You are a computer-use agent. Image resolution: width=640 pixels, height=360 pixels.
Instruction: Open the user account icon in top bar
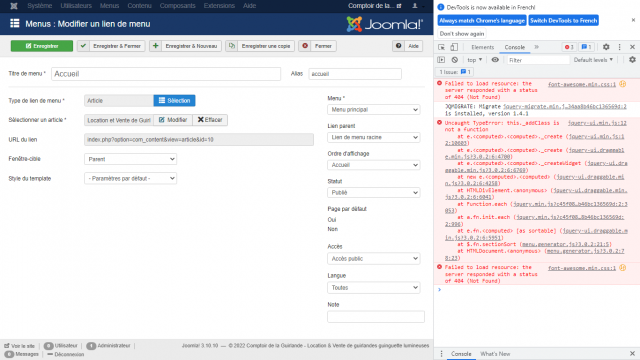click(x=415, y=6)
